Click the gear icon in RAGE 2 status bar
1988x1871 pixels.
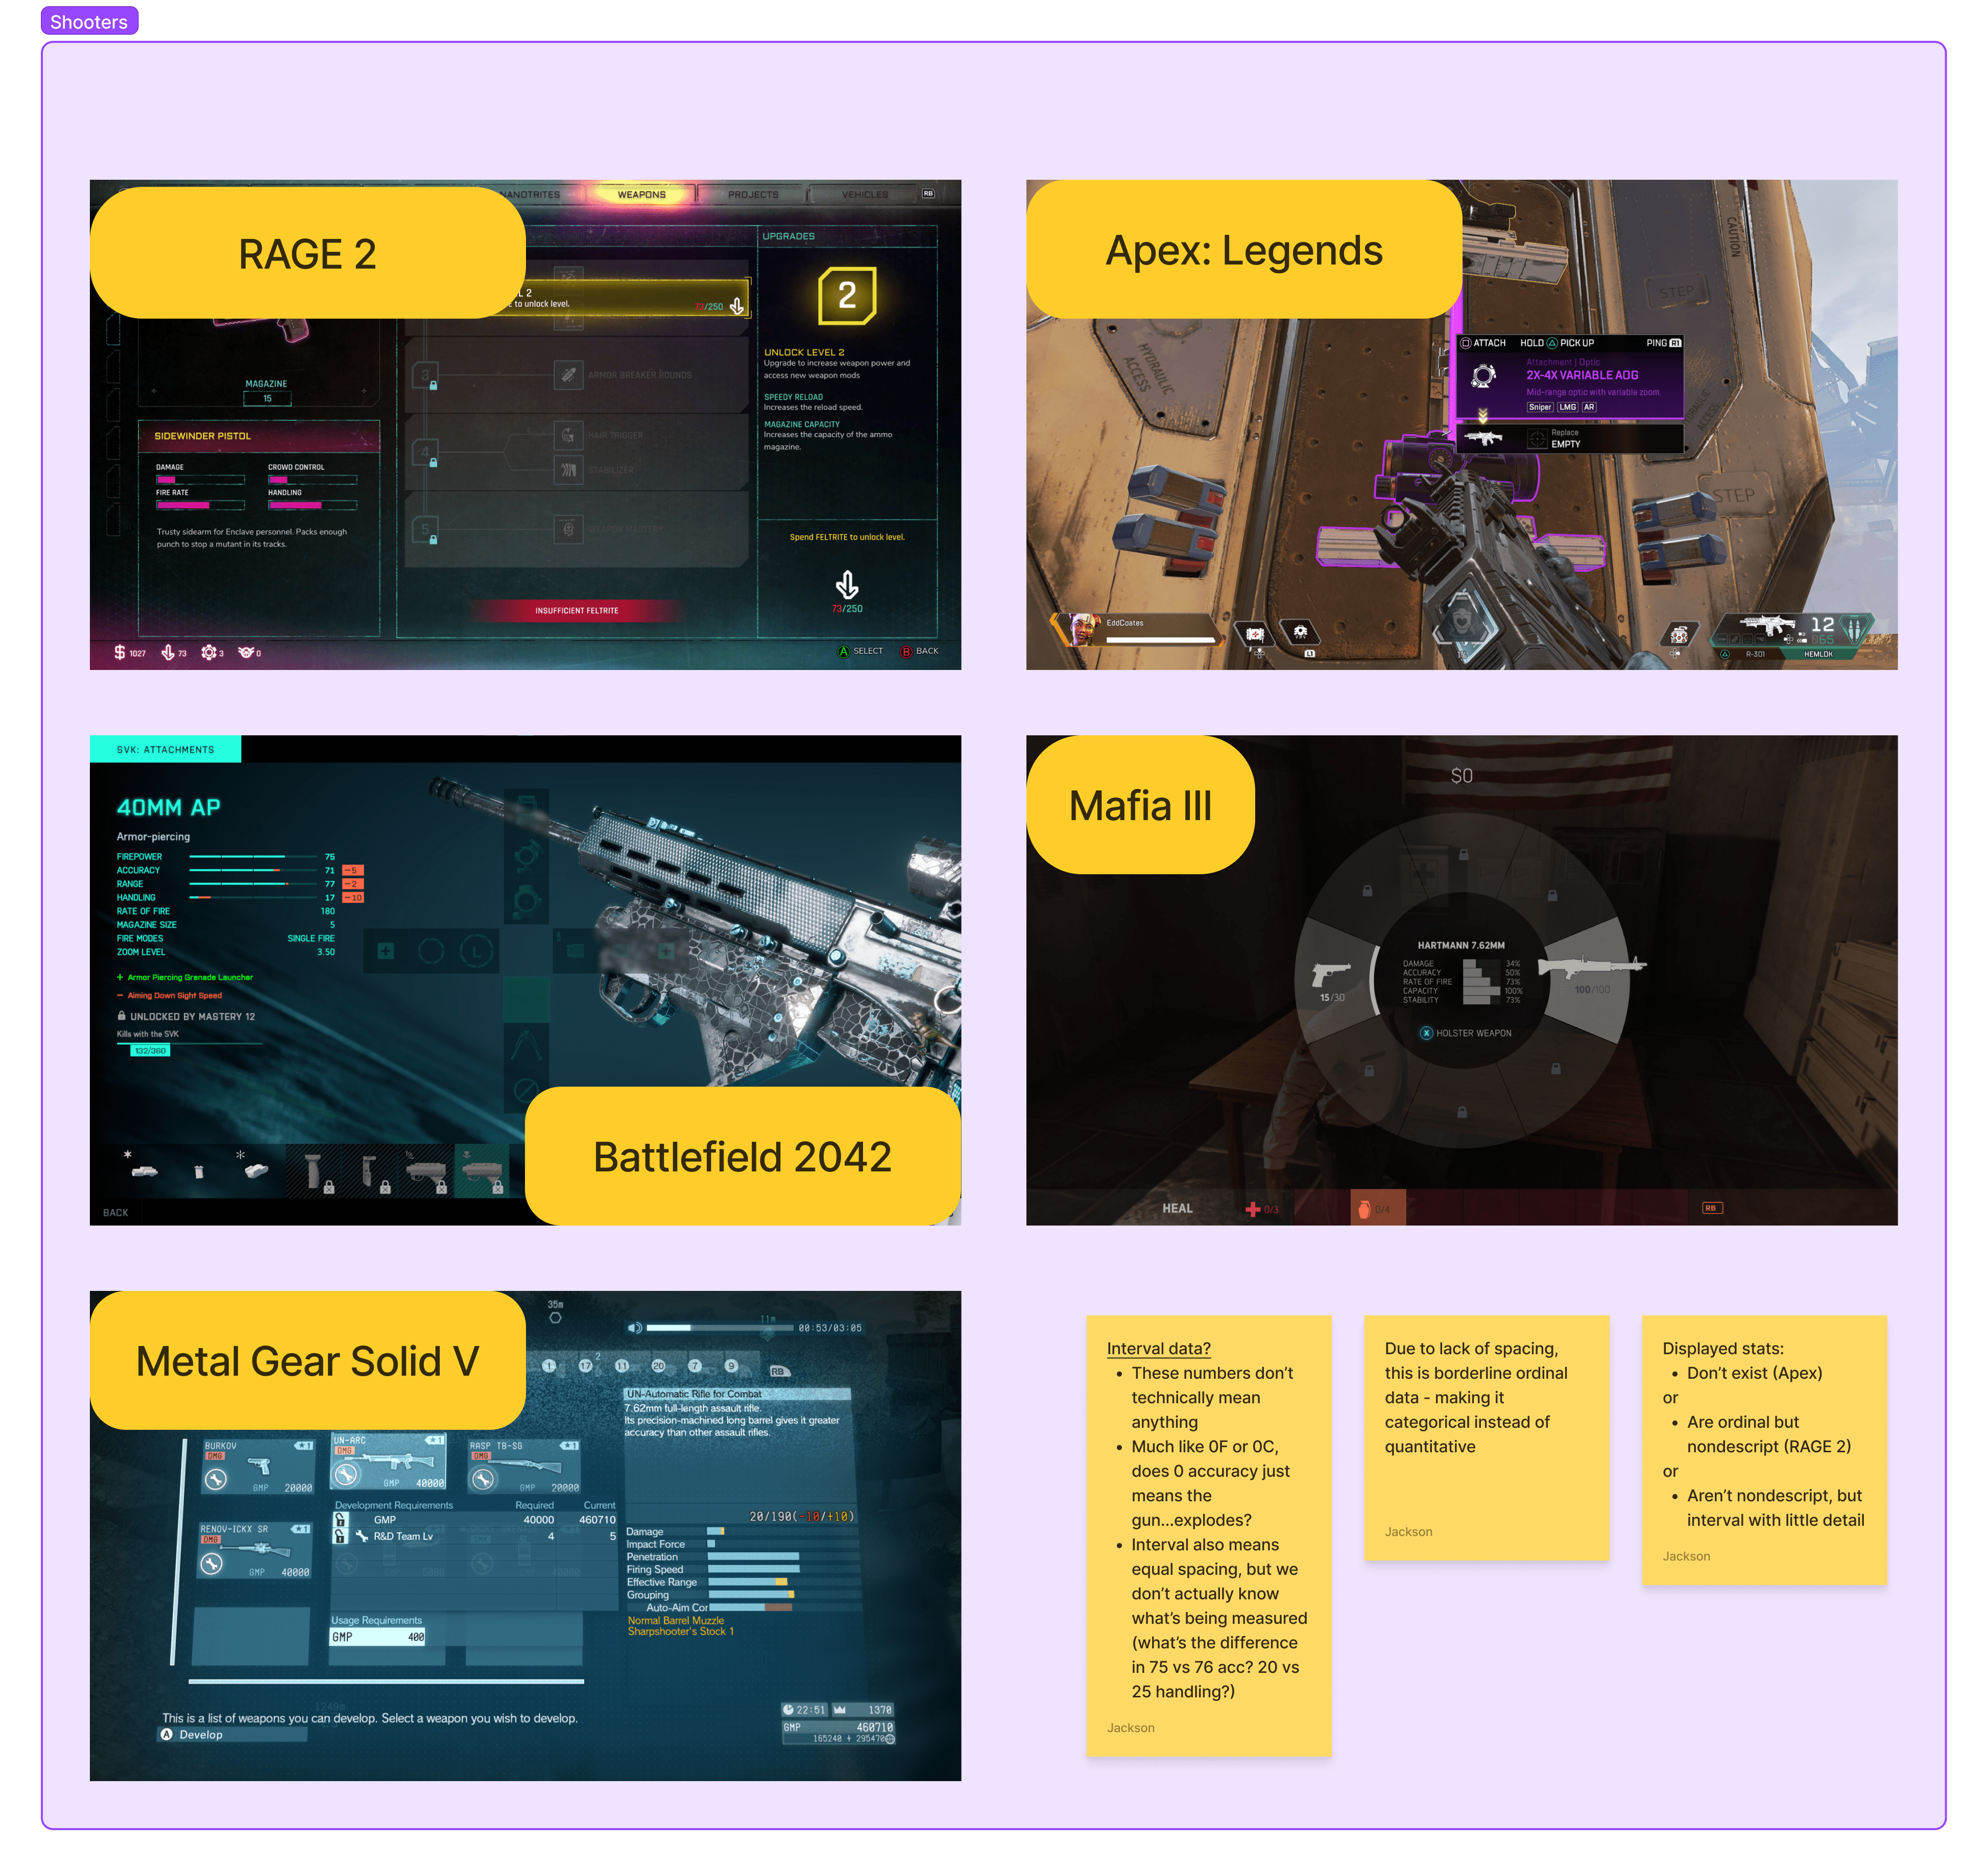(208, 652)
